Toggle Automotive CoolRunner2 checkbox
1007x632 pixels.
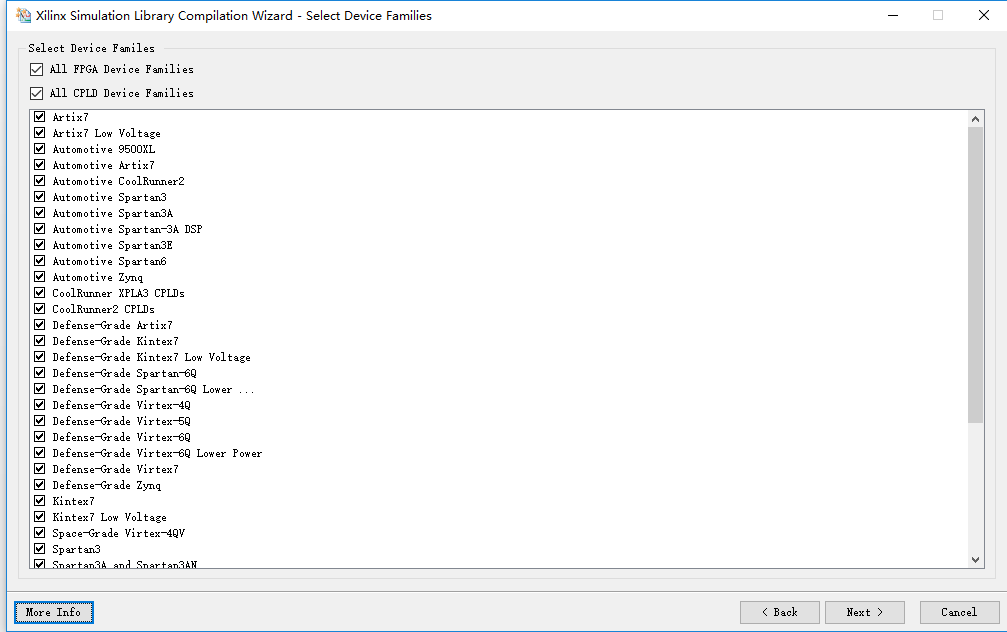pyautogui.click(x=40, y=181)
